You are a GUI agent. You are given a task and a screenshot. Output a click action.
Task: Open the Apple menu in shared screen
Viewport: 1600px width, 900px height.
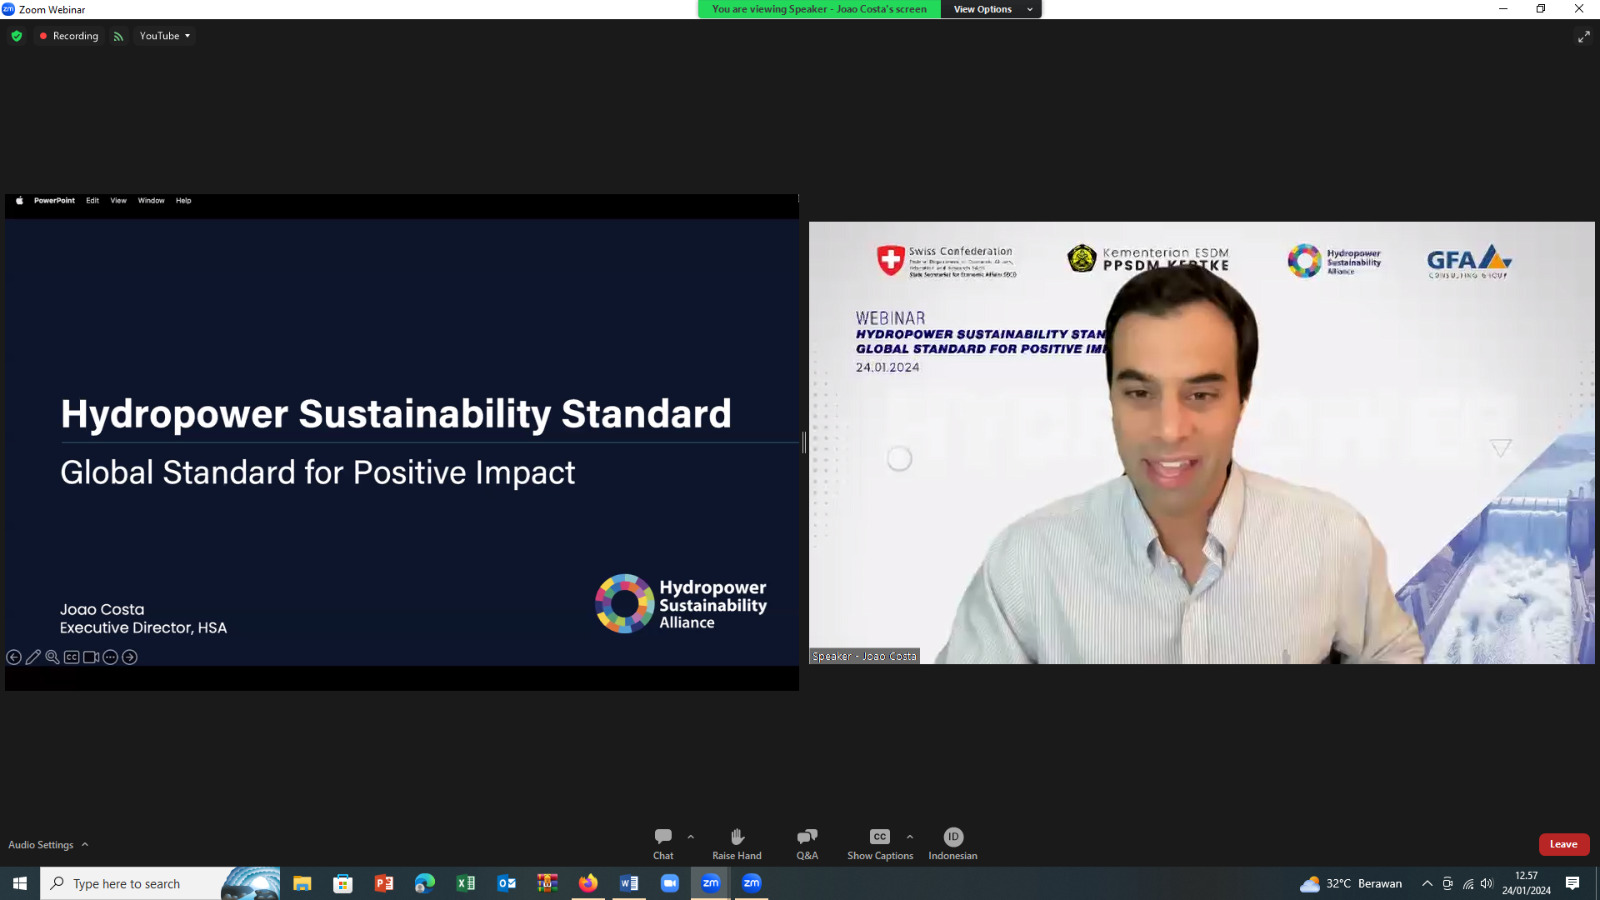click(x=19, y=201)
